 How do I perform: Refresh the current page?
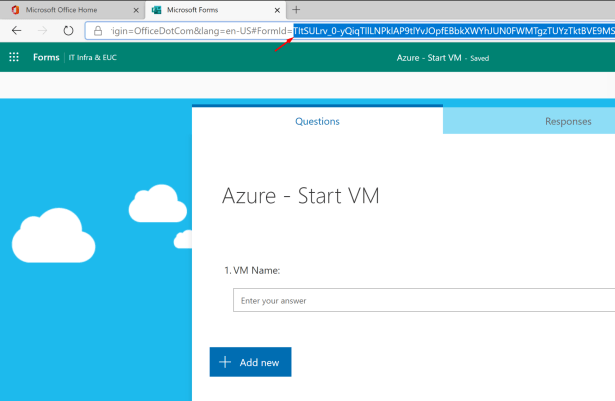(x=68, y=31)
